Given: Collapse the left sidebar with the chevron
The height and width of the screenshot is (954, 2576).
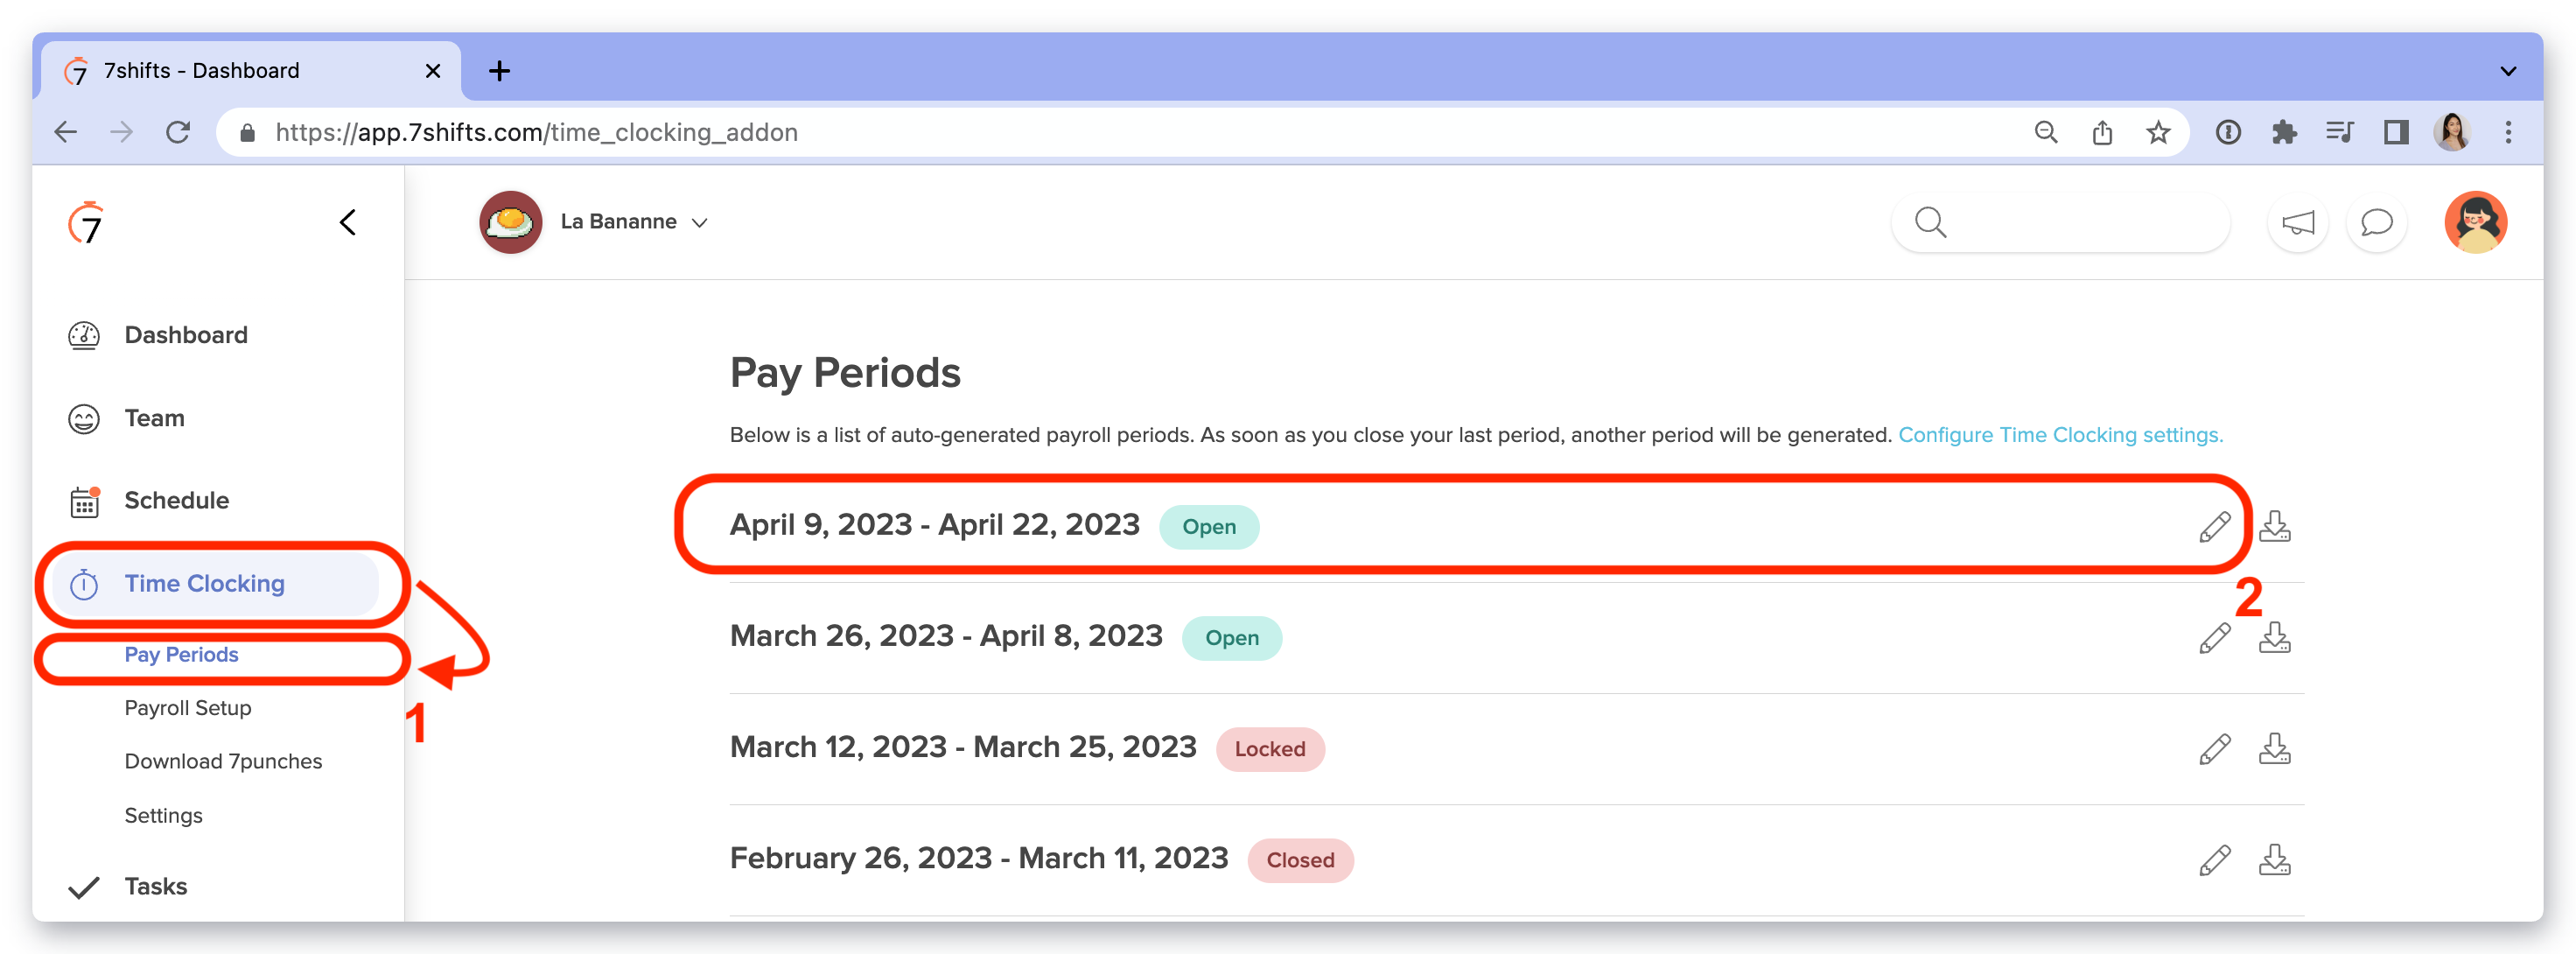Looking at the screenshot, I should tap(347, 222).
